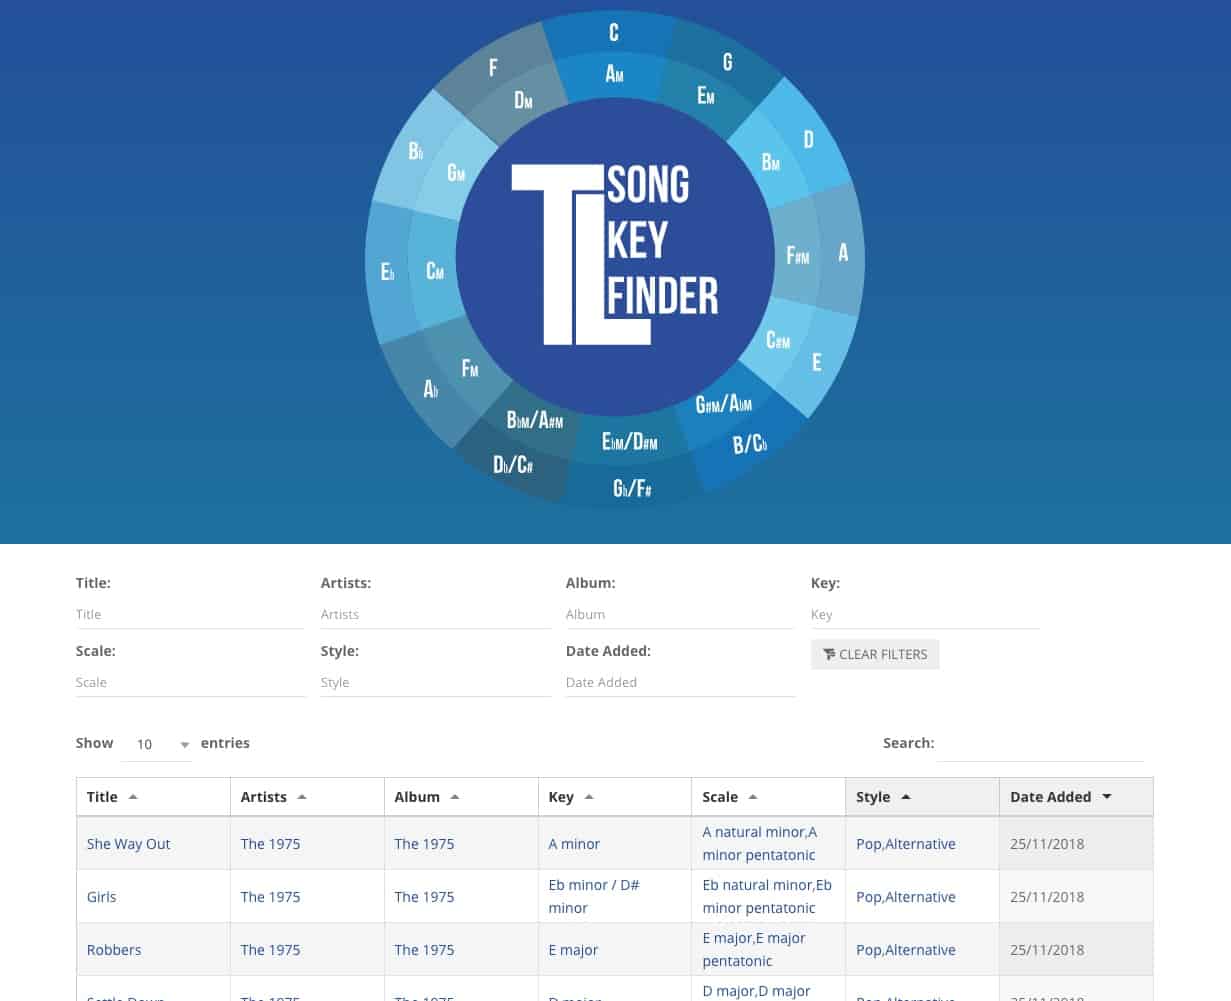Select the D segment on the right of the wheel

pyautogui.click(x=808, y=140)
